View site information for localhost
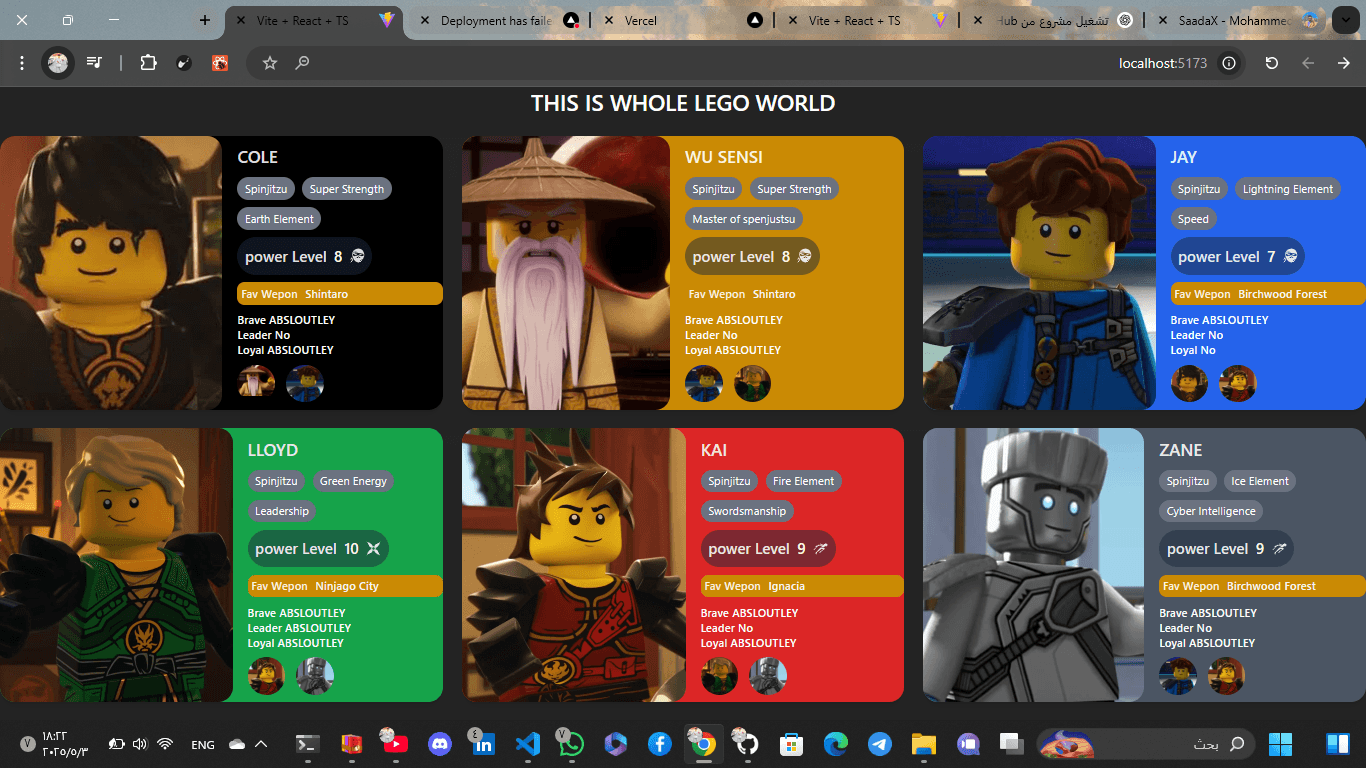 [1229, 63]
